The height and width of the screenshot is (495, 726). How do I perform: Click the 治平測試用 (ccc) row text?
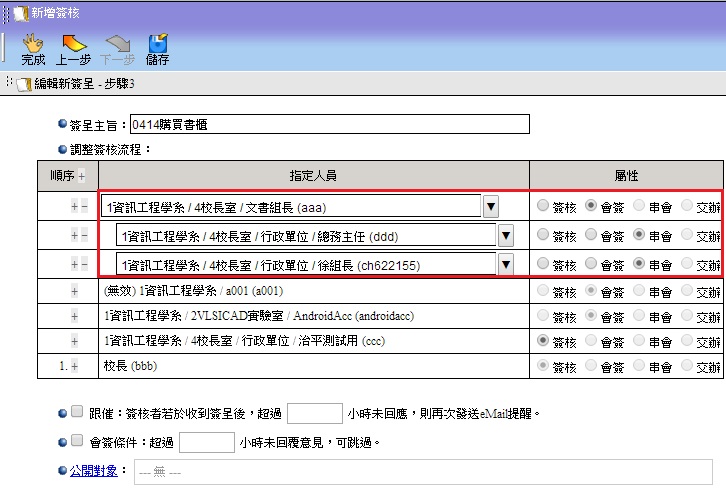[244, 341]
